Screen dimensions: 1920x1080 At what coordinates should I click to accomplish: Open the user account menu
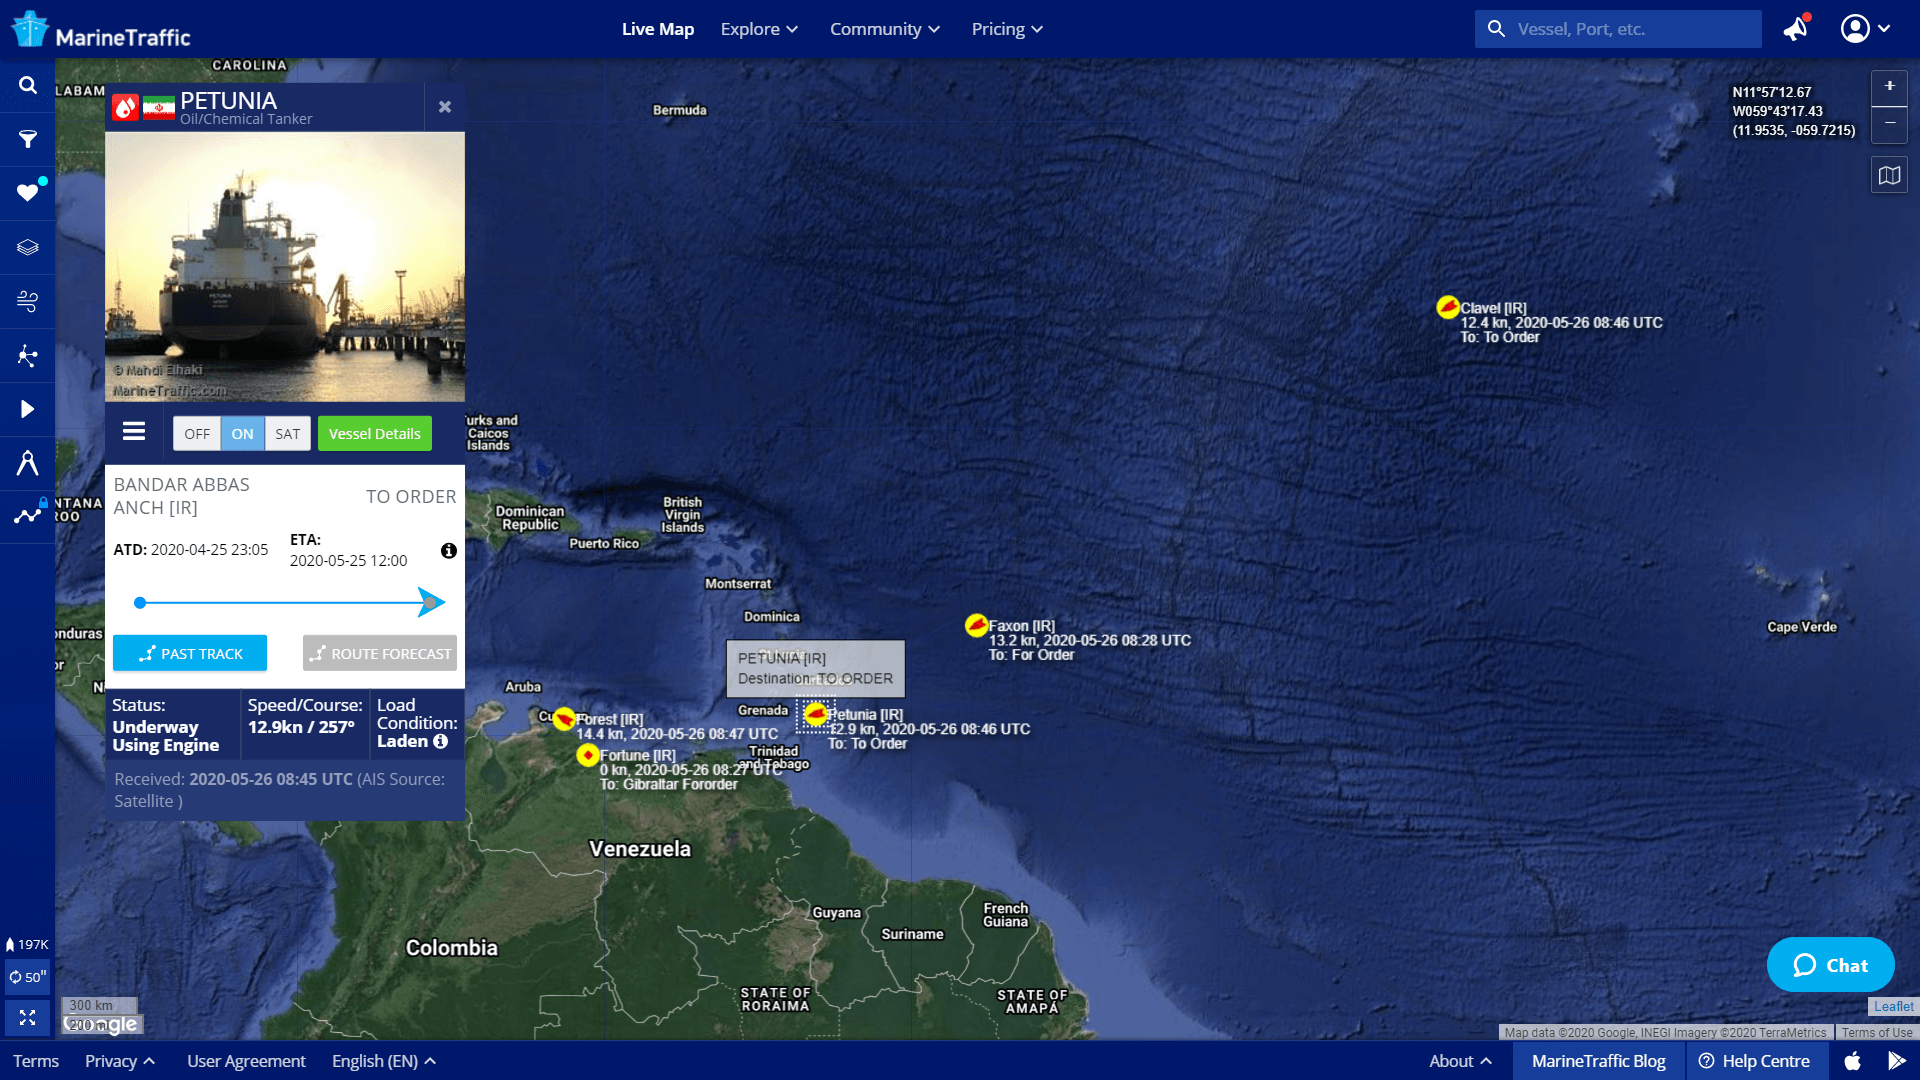1865,29
